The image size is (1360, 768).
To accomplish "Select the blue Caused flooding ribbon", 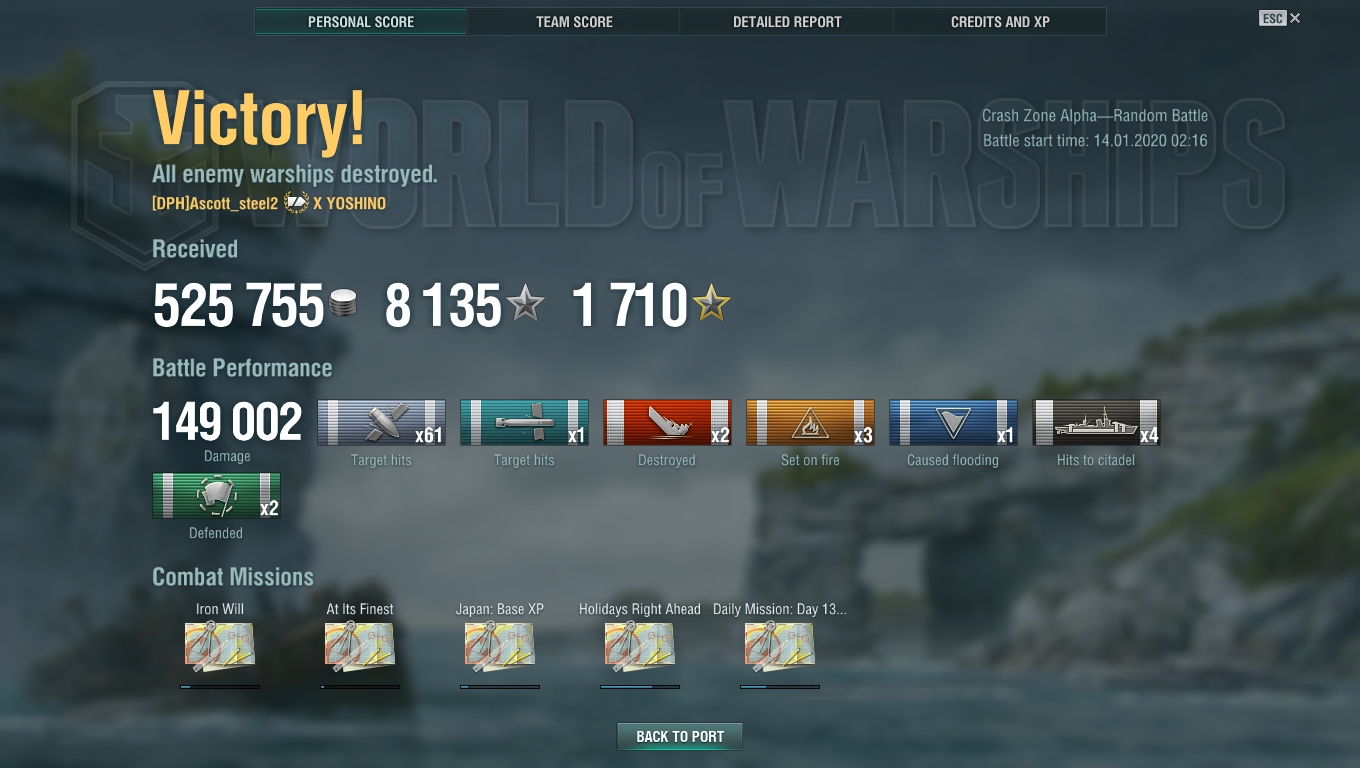I will pyautogui.click(x=953, y=423).
